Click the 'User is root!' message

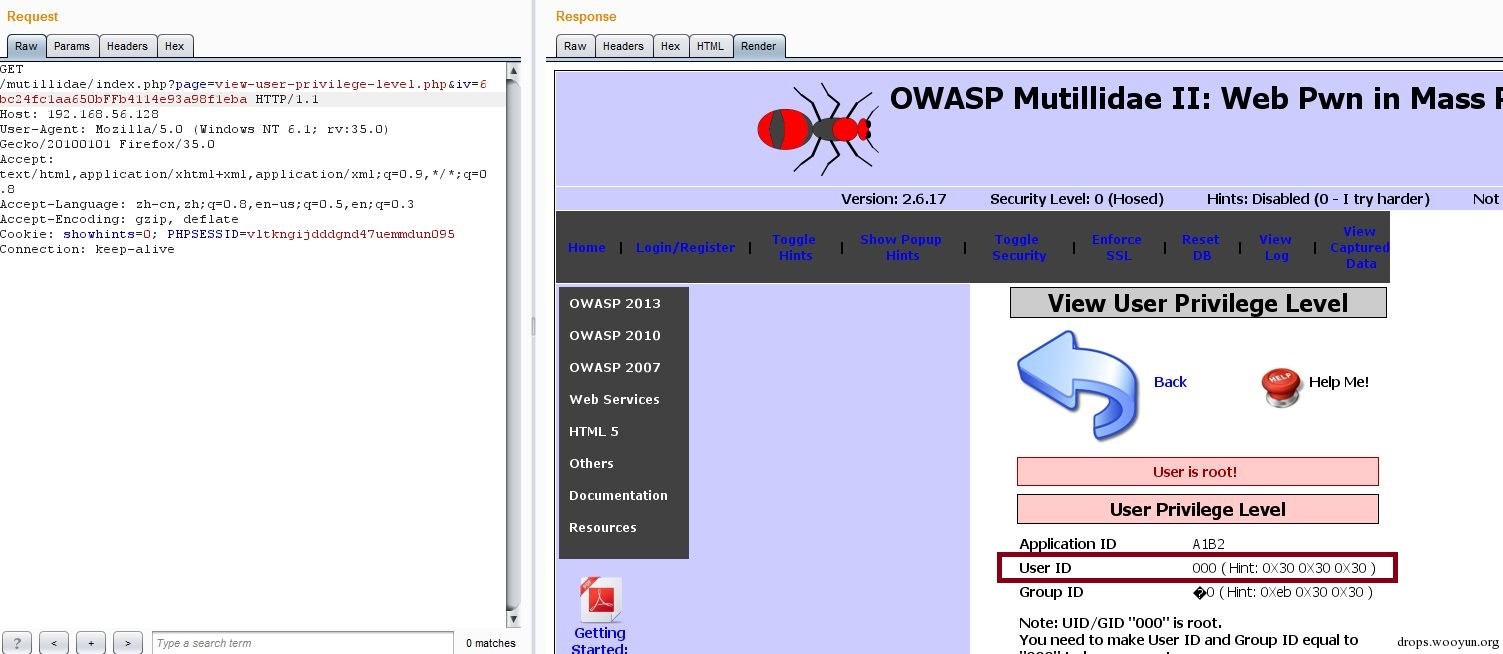[1197, 472]
